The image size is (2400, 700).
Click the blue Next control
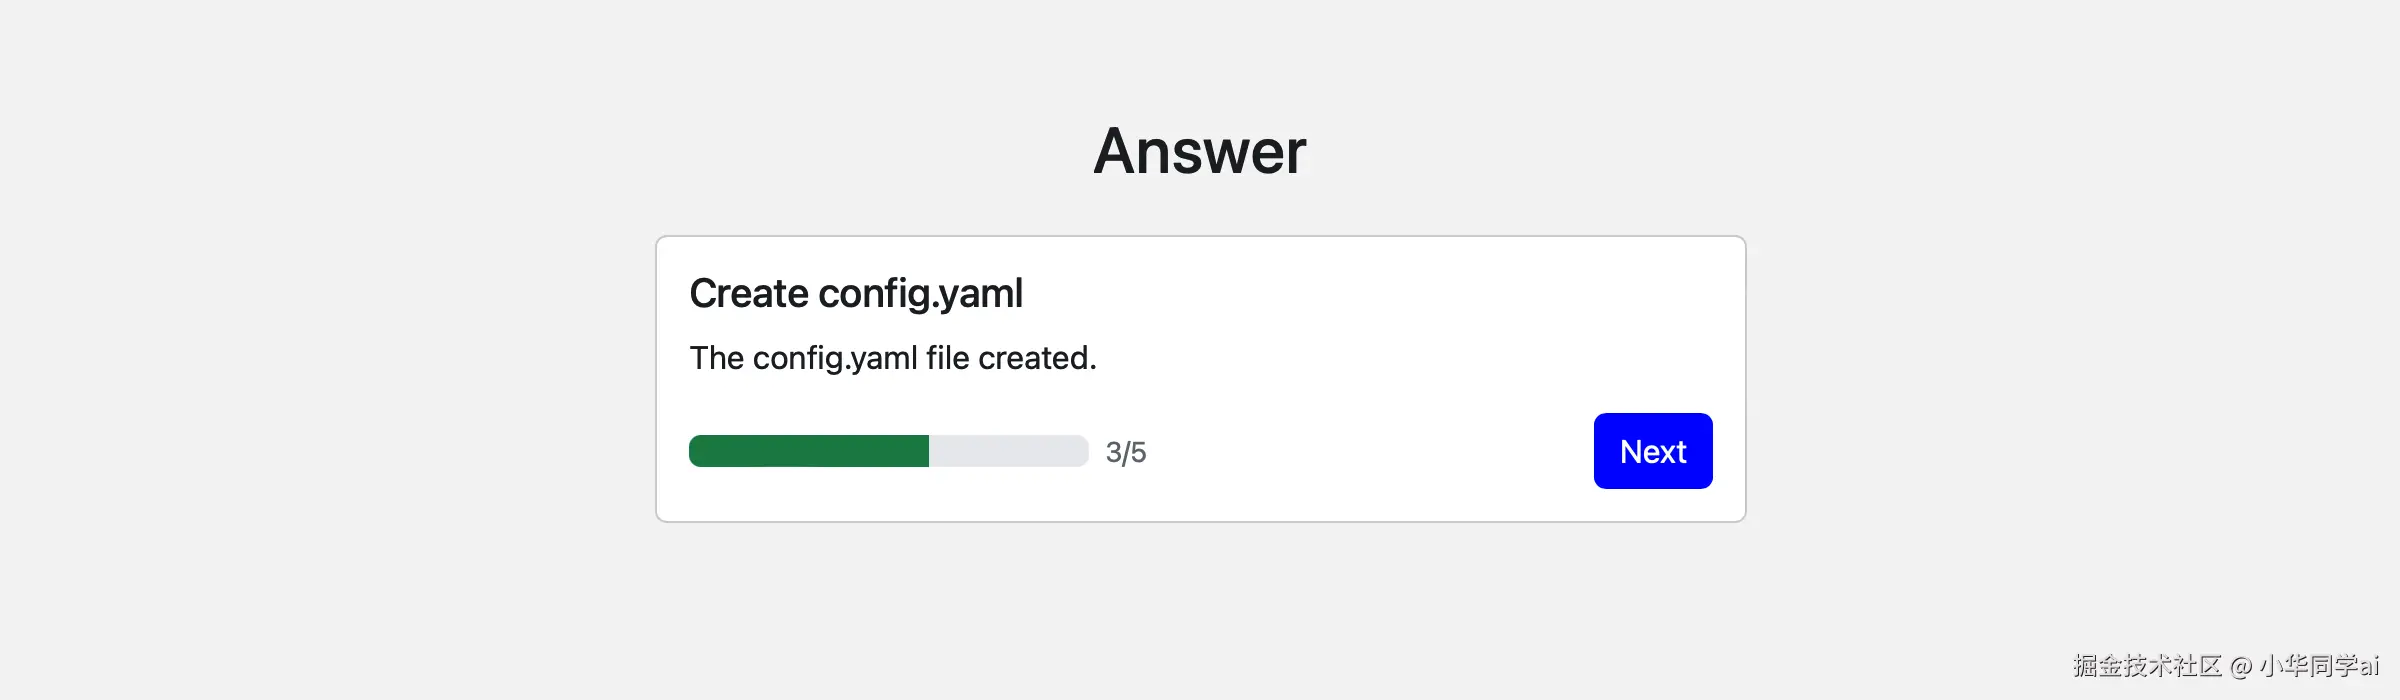pos(1652,451)
